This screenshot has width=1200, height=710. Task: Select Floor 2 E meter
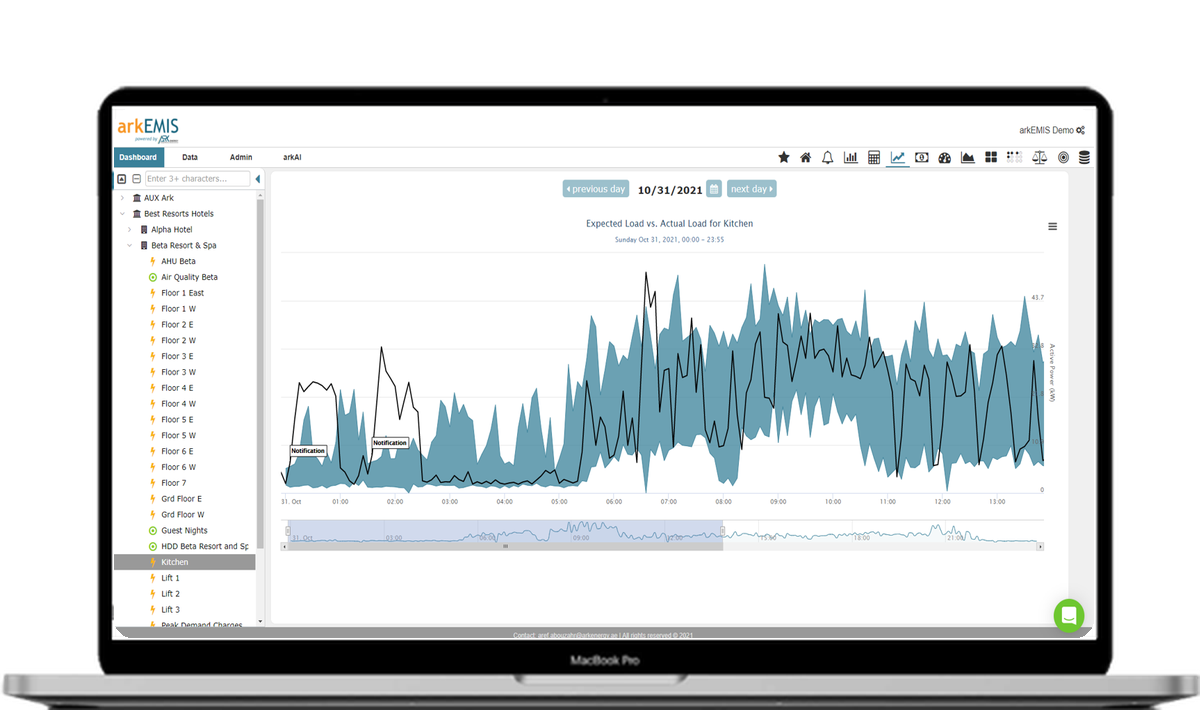click(x=177, y=325)
